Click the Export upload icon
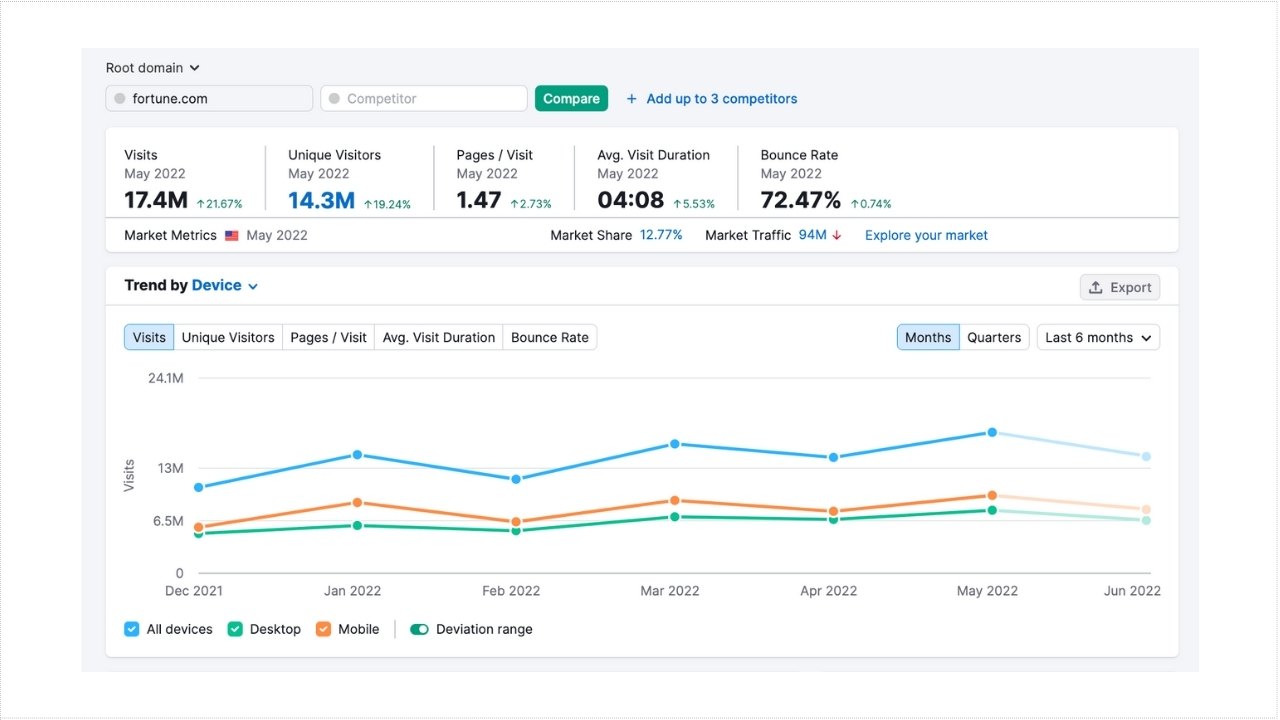Viewport: 1280px width, 720px height. click(1096, 287)
